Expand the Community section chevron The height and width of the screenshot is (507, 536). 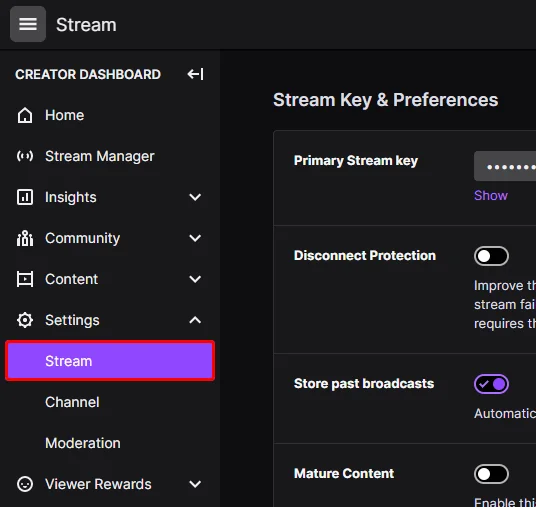(x=195, y=238)
